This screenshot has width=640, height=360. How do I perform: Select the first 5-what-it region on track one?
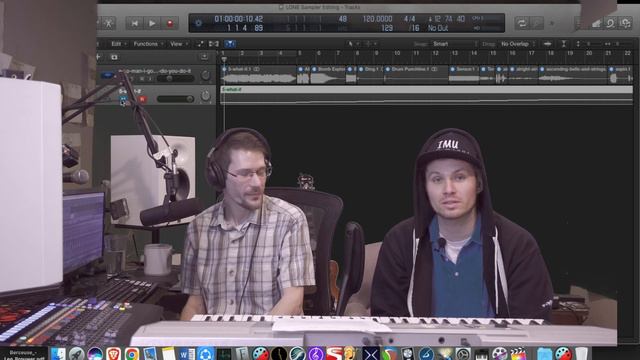tap(258, 75)
